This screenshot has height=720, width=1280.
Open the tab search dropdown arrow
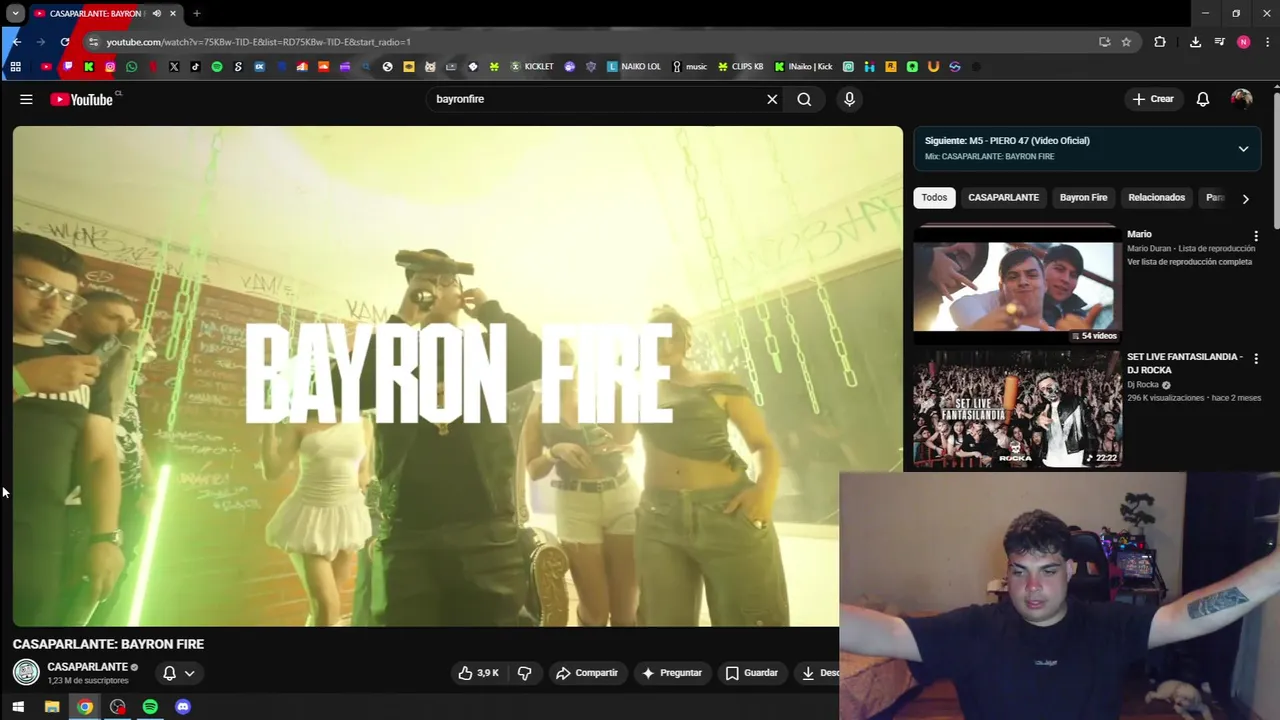pos(15,13)
